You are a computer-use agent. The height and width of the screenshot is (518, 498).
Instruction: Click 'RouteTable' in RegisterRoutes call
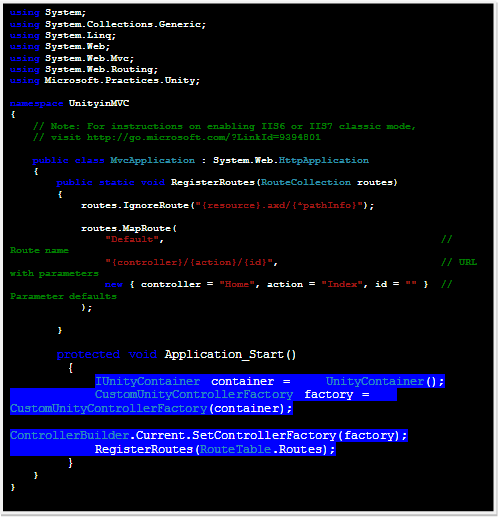(x=235, y=450)
